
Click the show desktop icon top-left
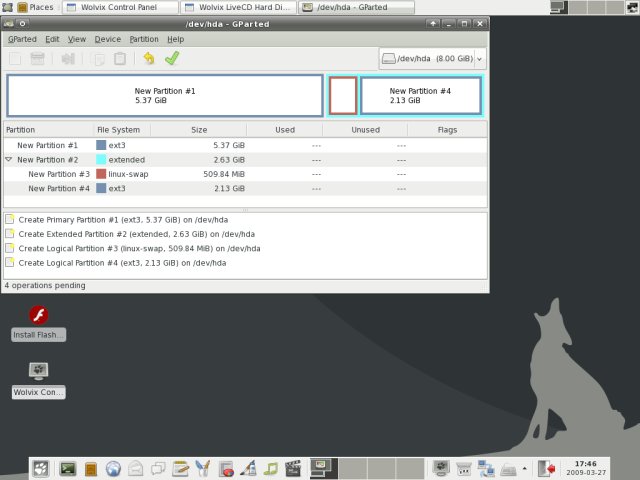coord(7,7)
